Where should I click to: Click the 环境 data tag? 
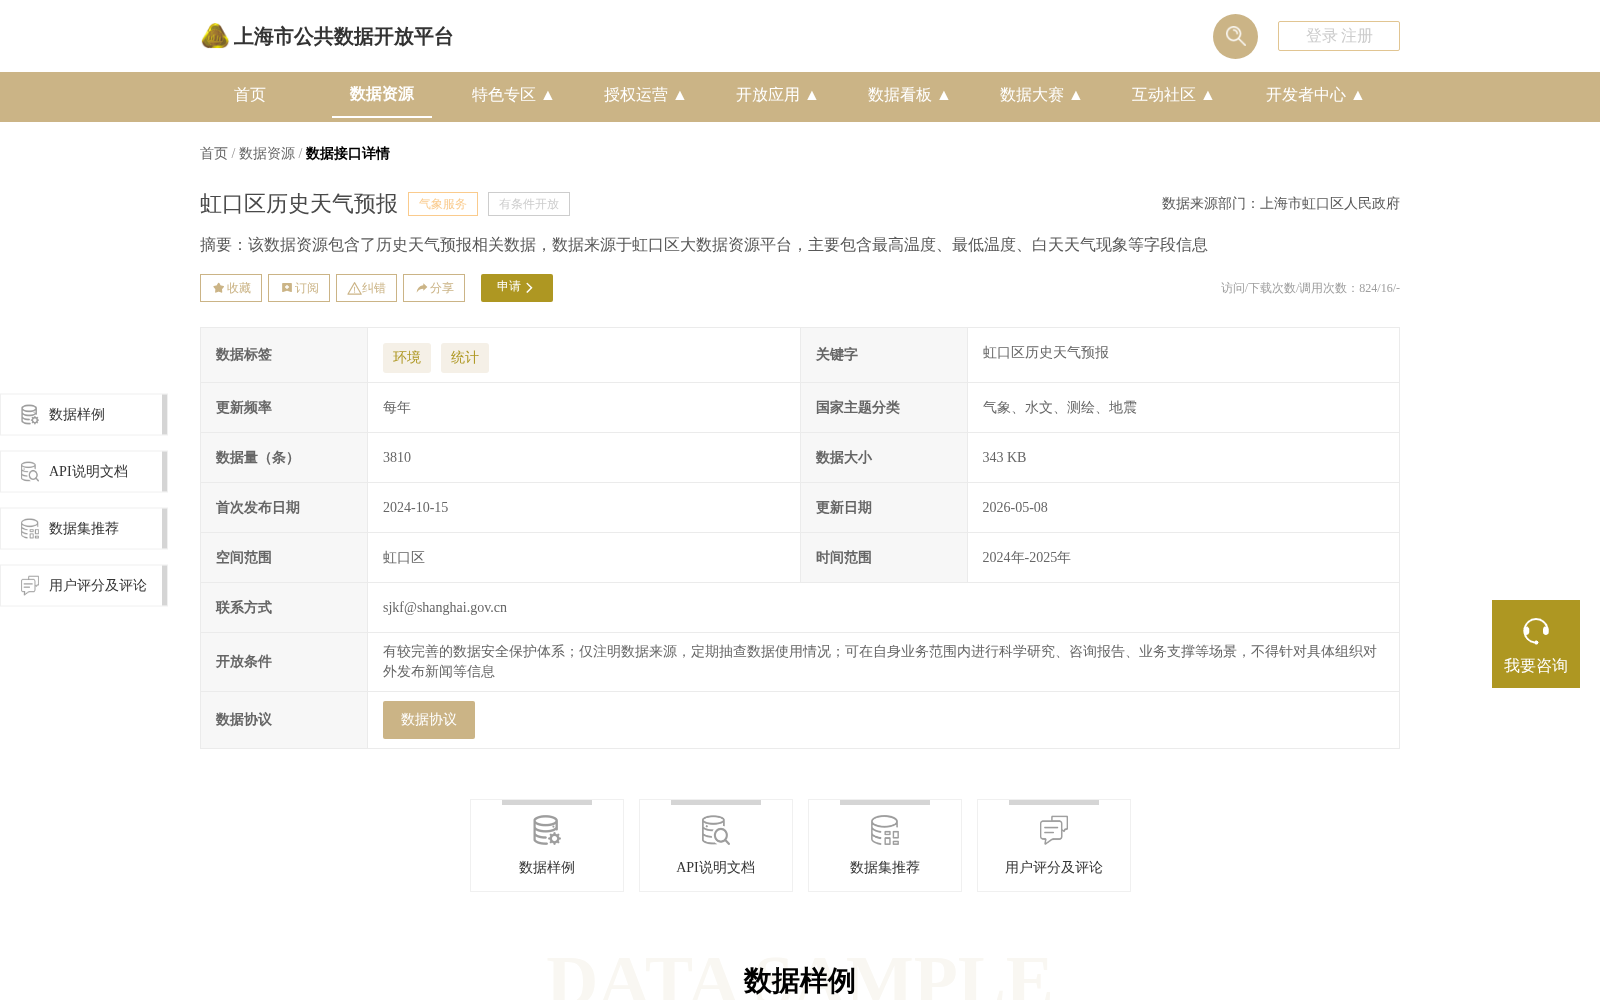[407, 358]
